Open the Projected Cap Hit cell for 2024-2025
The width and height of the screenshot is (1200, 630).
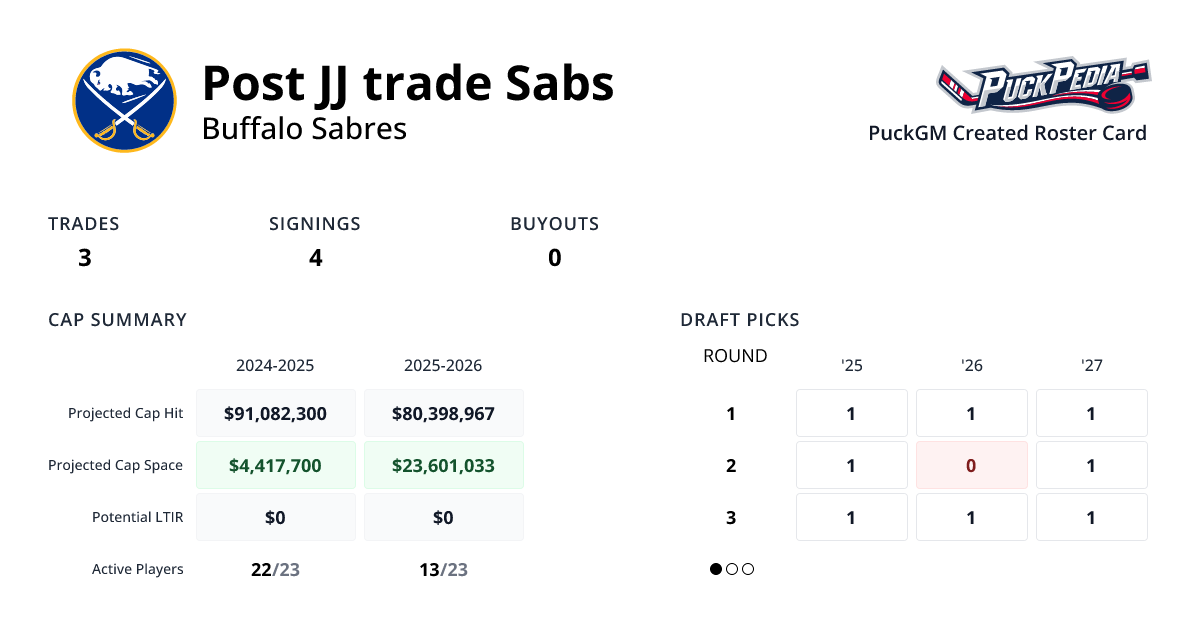276,412
